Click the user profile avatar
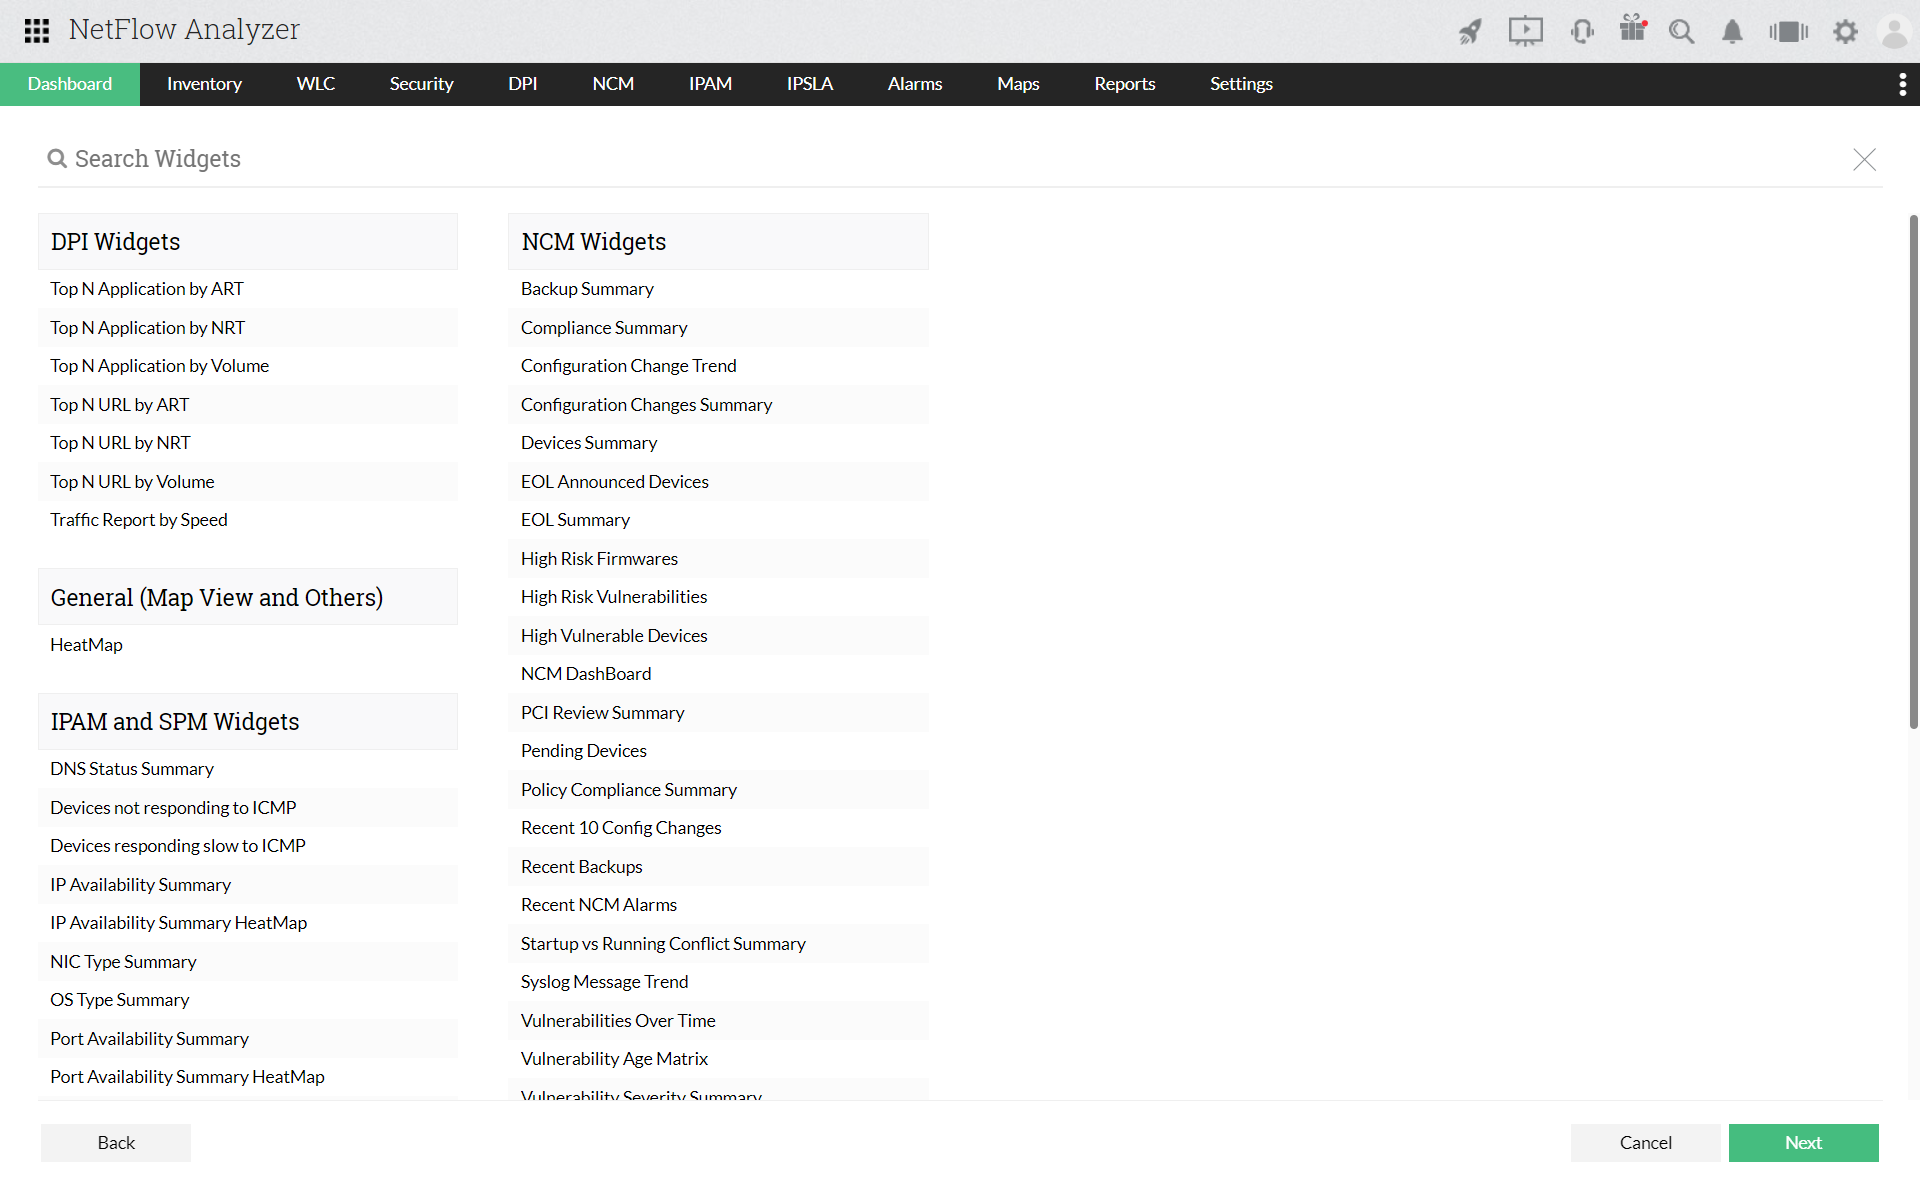Screen dimensions: 1920x1200 pyautogui.click(x=1894, y=32)
